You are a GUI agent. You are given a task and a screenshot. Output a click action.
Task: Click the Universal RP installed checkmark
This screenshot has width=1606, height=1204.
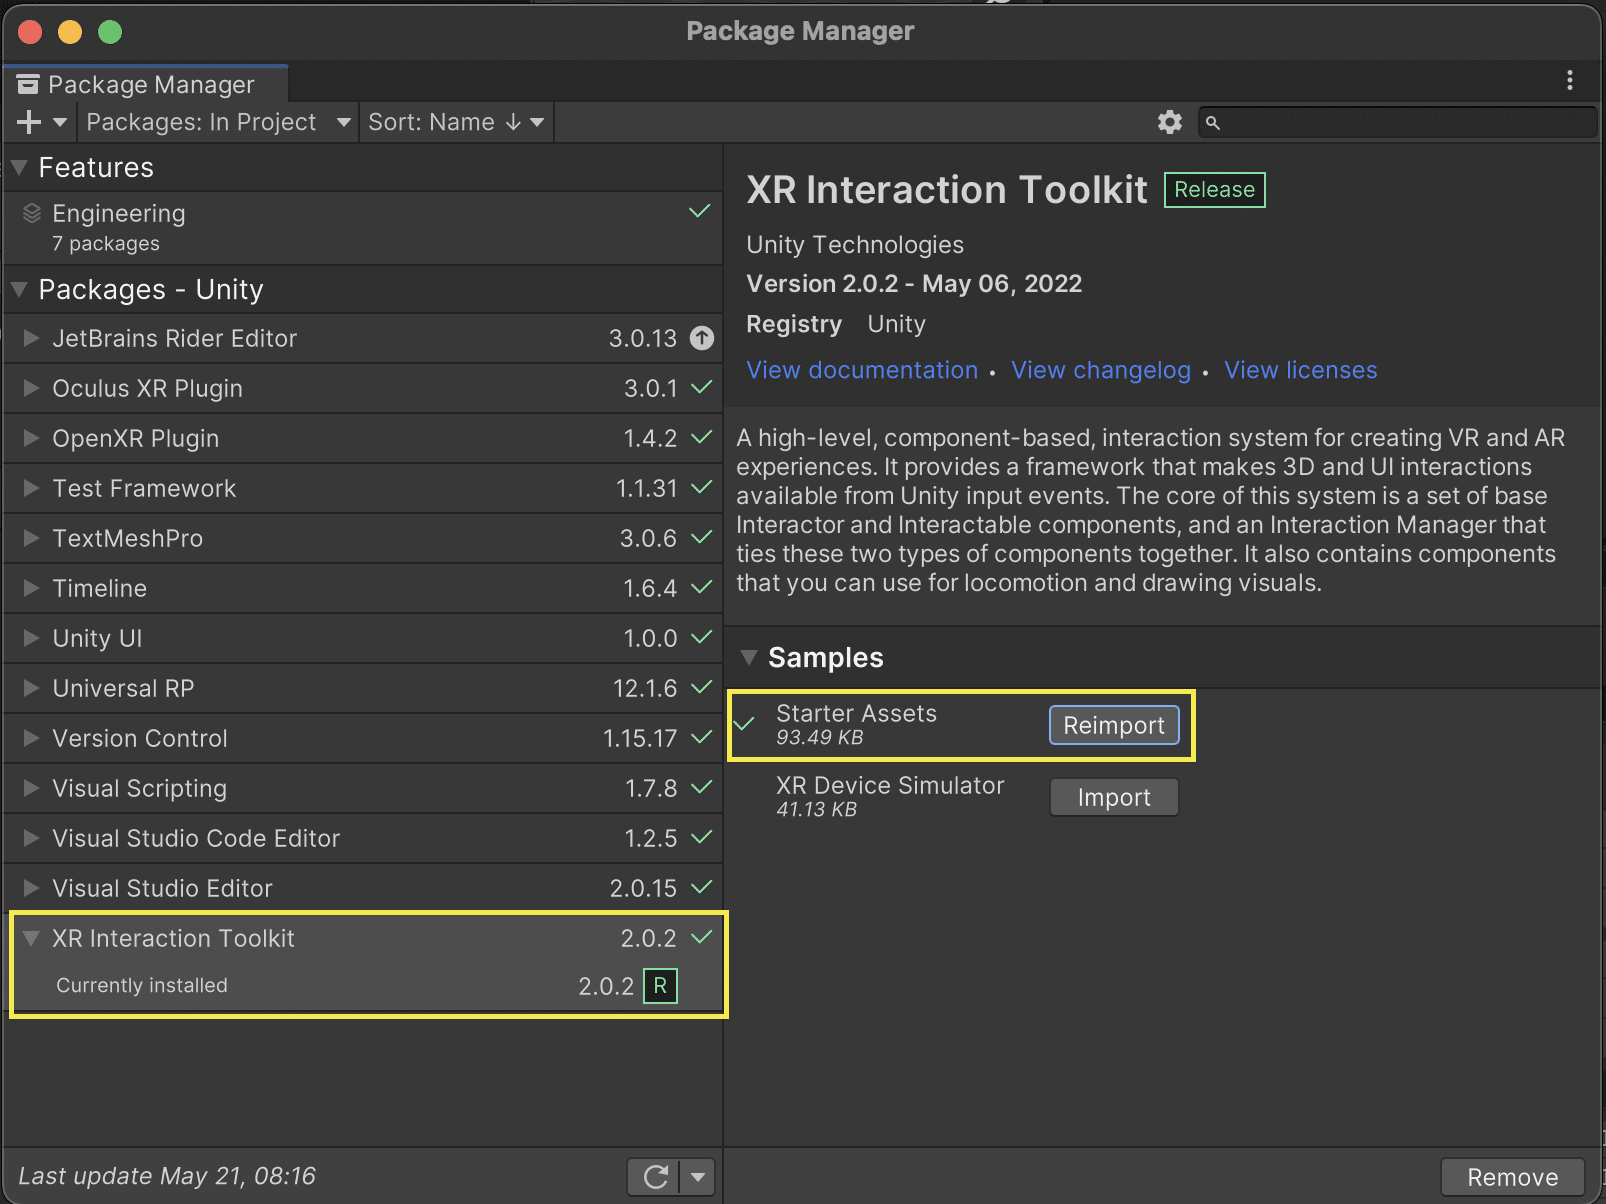tap(702, 687)
